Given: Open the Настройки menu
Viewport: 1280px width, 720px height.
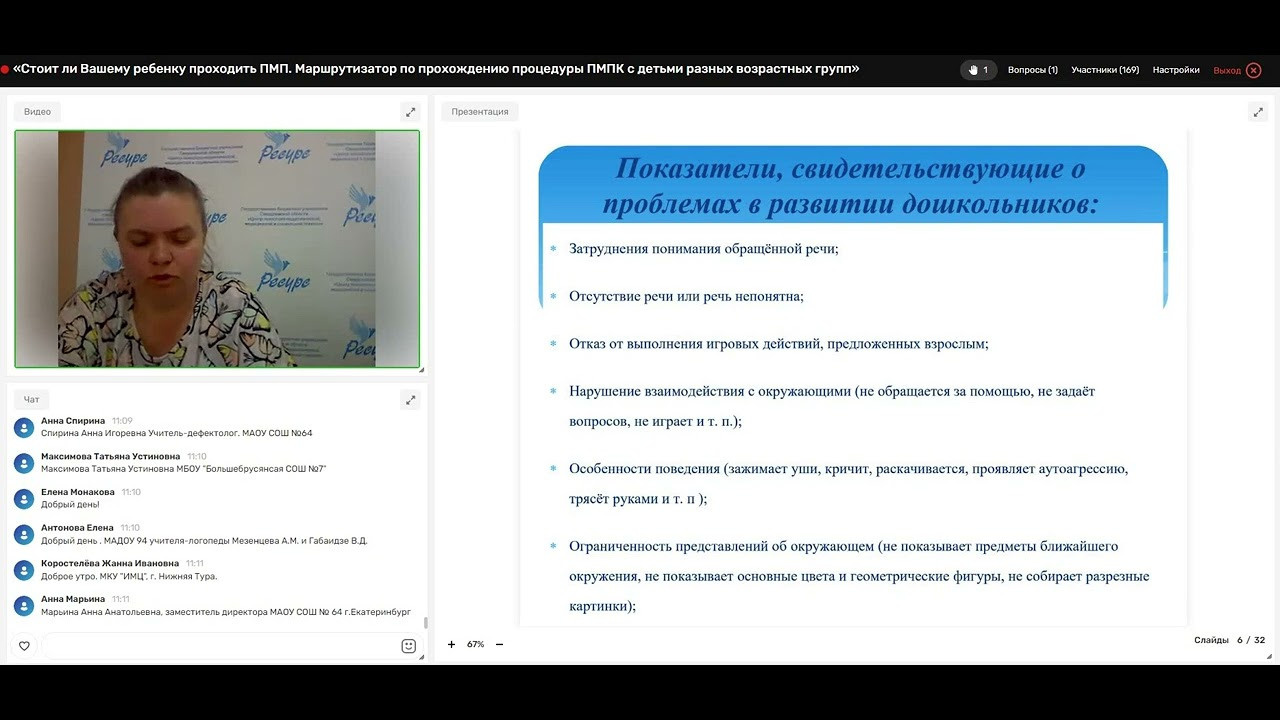Looking at the screenshot, I should tap(1175, 70).
